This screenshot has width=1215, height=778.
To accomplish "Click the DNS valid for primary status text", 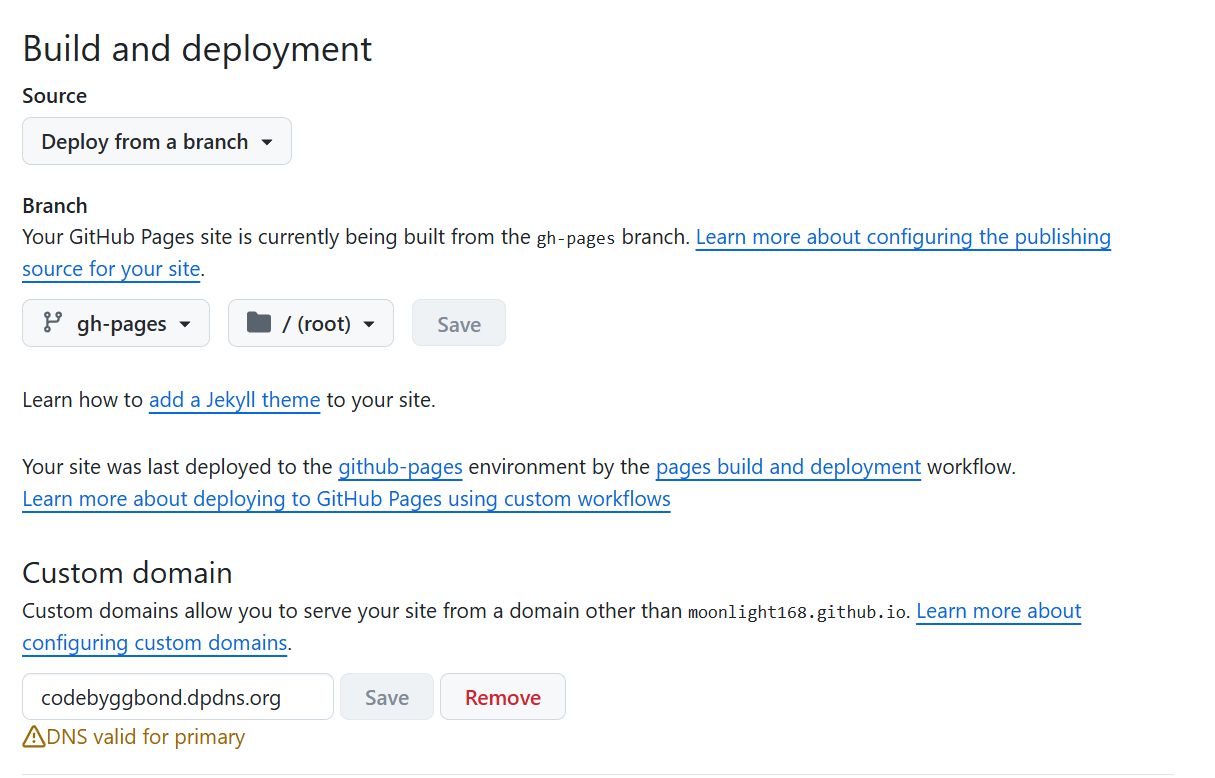I will pyautogui.click(x=146, y=738).
